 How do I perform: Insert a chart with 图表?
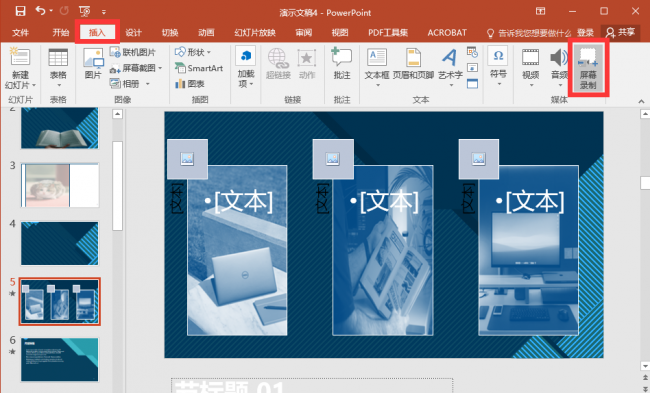click(x=190, y=84)
